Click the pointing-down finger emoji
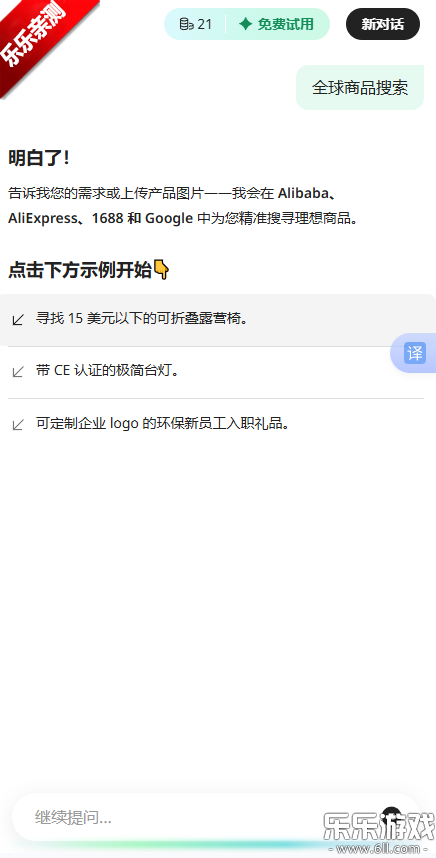The width and height of the screenshot is (436, 858). click(x=161, y=270)
